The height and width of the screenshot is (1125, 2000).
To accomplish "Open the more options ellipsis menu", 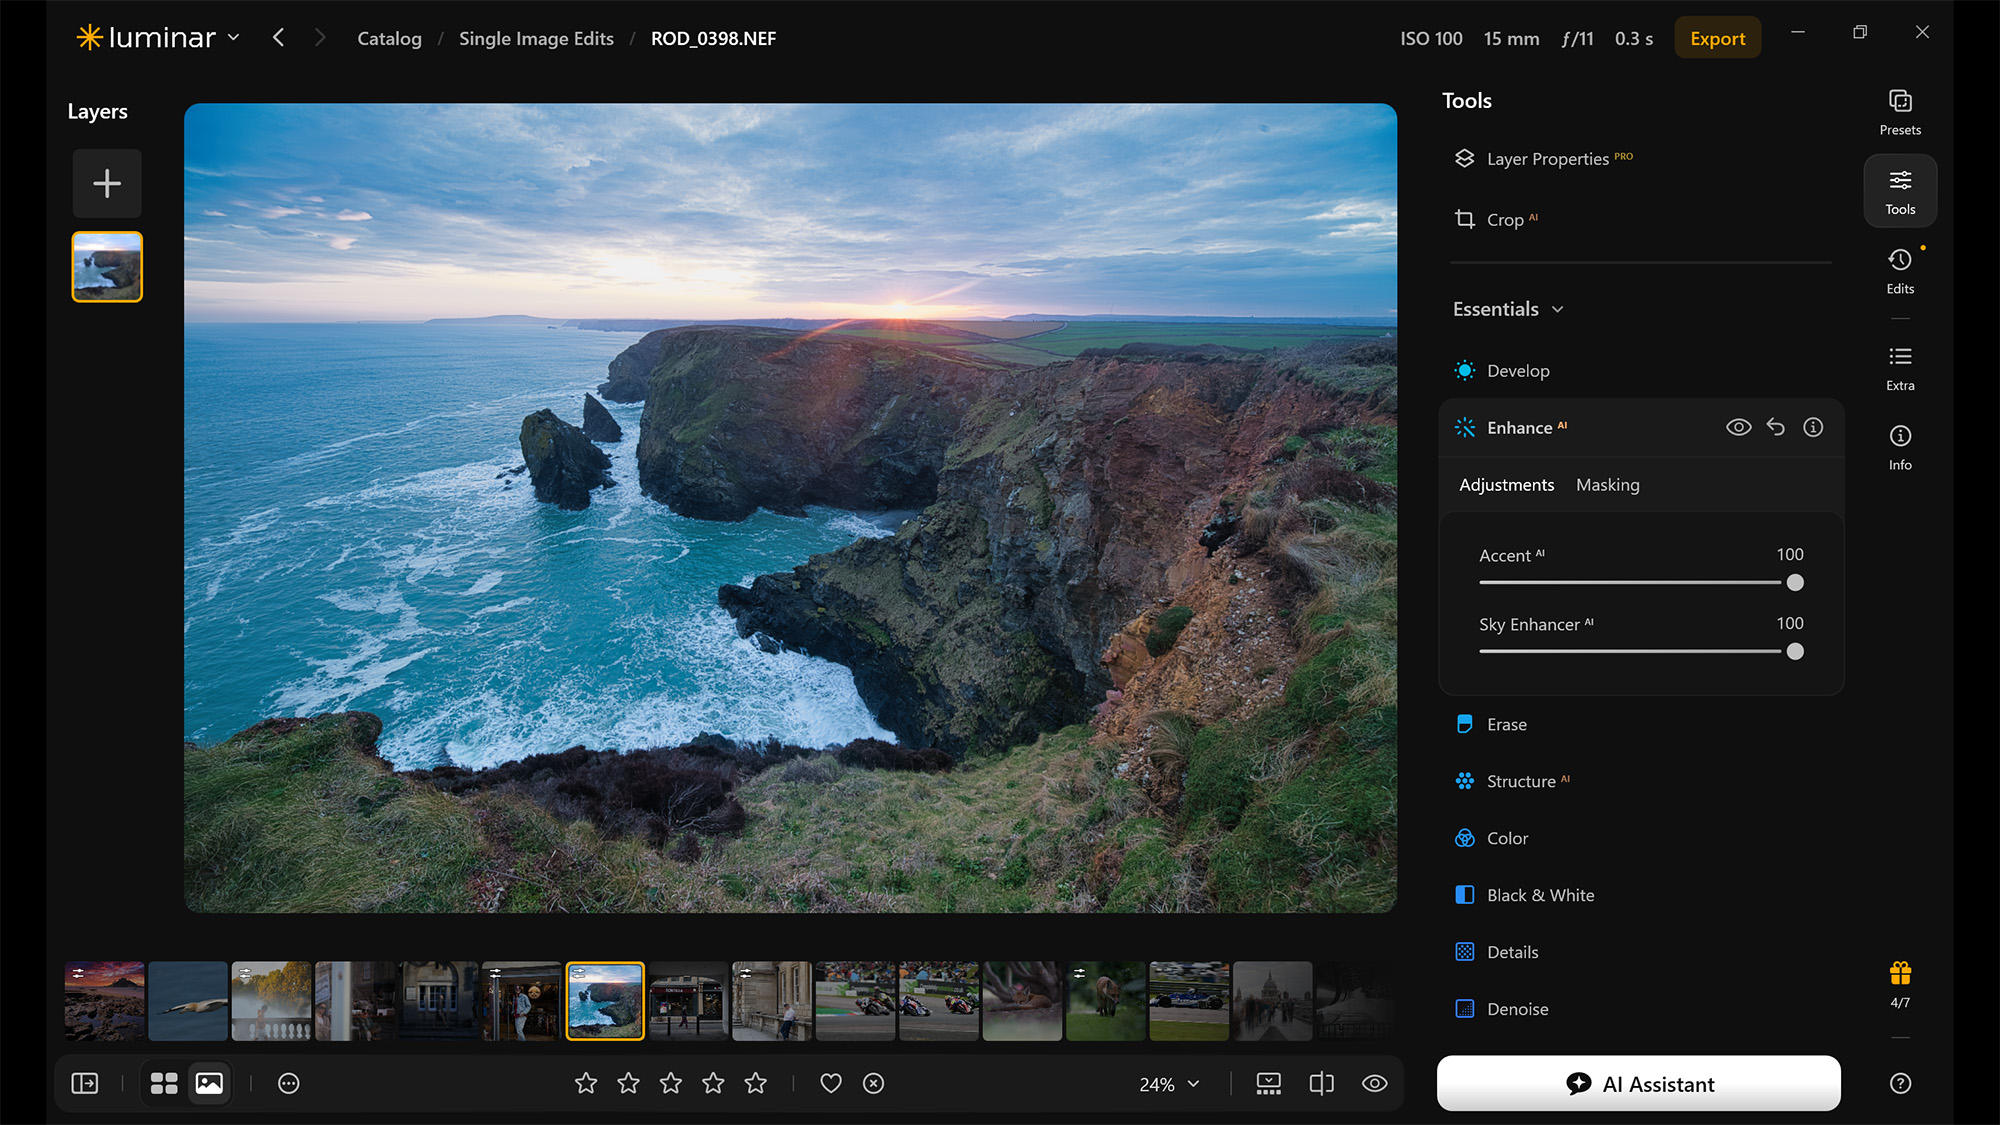I will tap(288, 1083).
